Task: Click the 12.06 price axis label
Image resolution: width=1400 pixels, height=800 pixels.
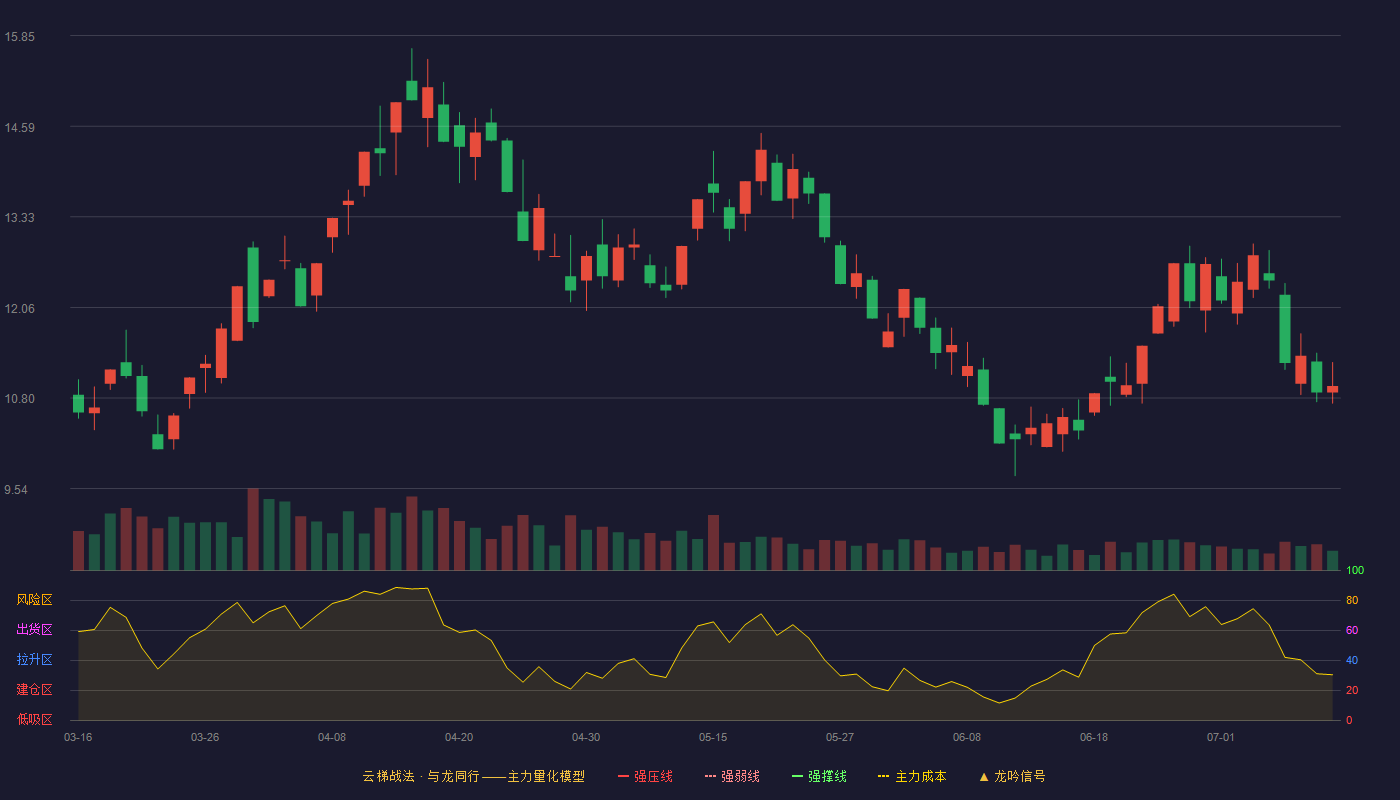Action: click(x=20, y=308)
